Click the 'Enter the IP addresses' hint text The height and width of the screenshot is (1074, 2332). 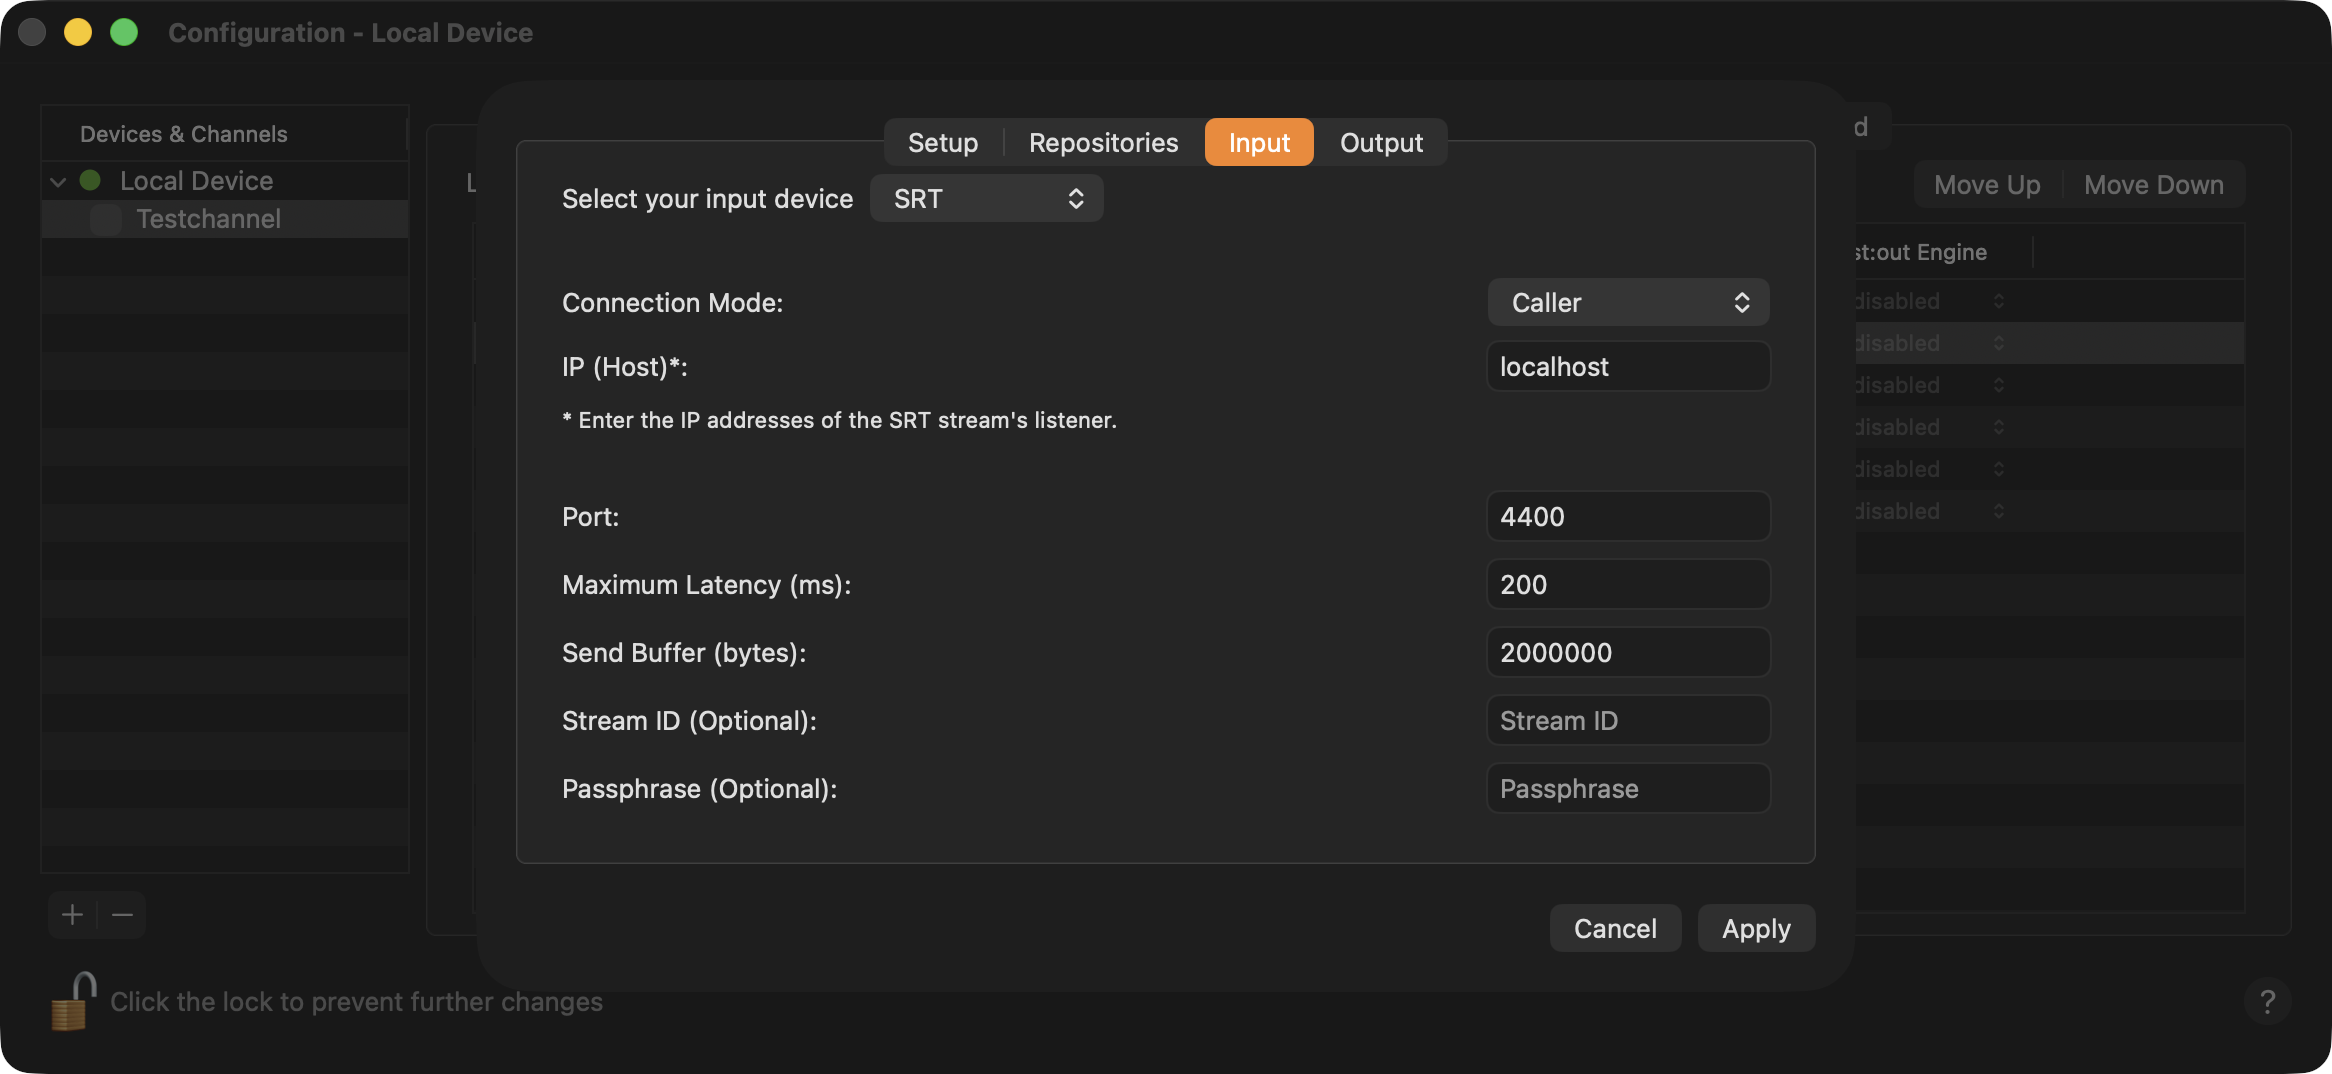point(839,420)
